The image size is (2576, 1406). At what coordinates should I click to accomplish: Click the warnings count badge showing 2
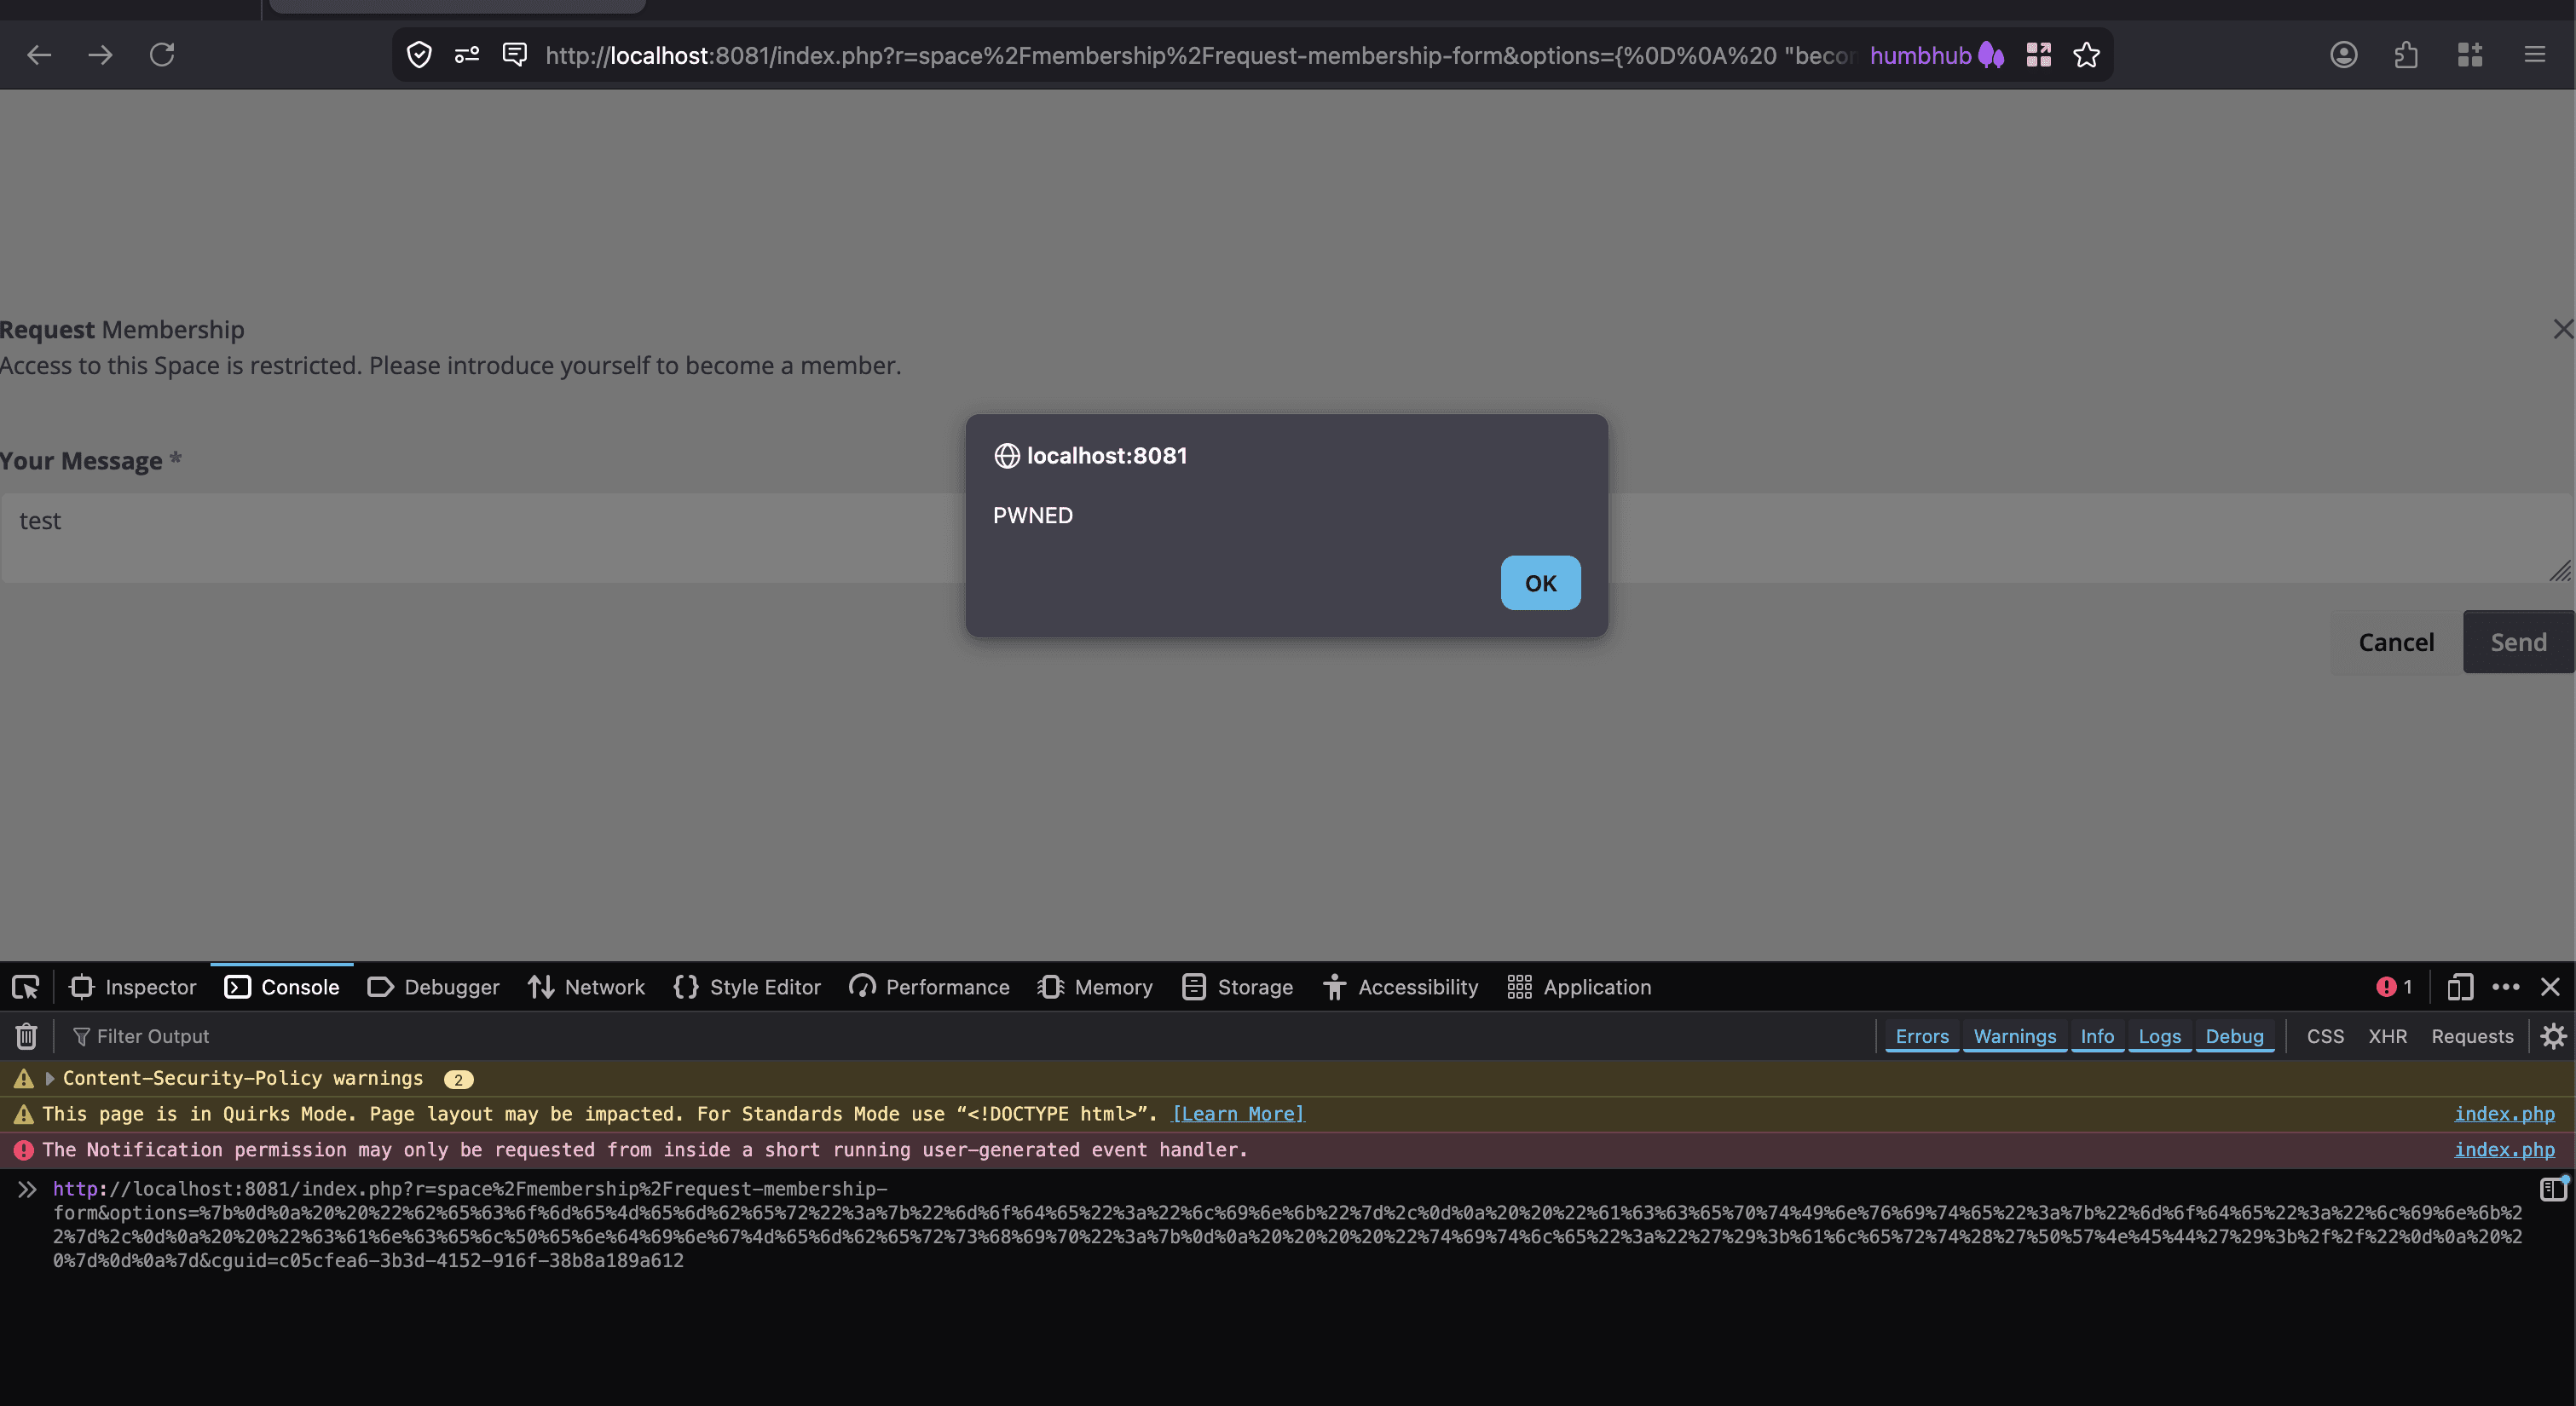458,1079
